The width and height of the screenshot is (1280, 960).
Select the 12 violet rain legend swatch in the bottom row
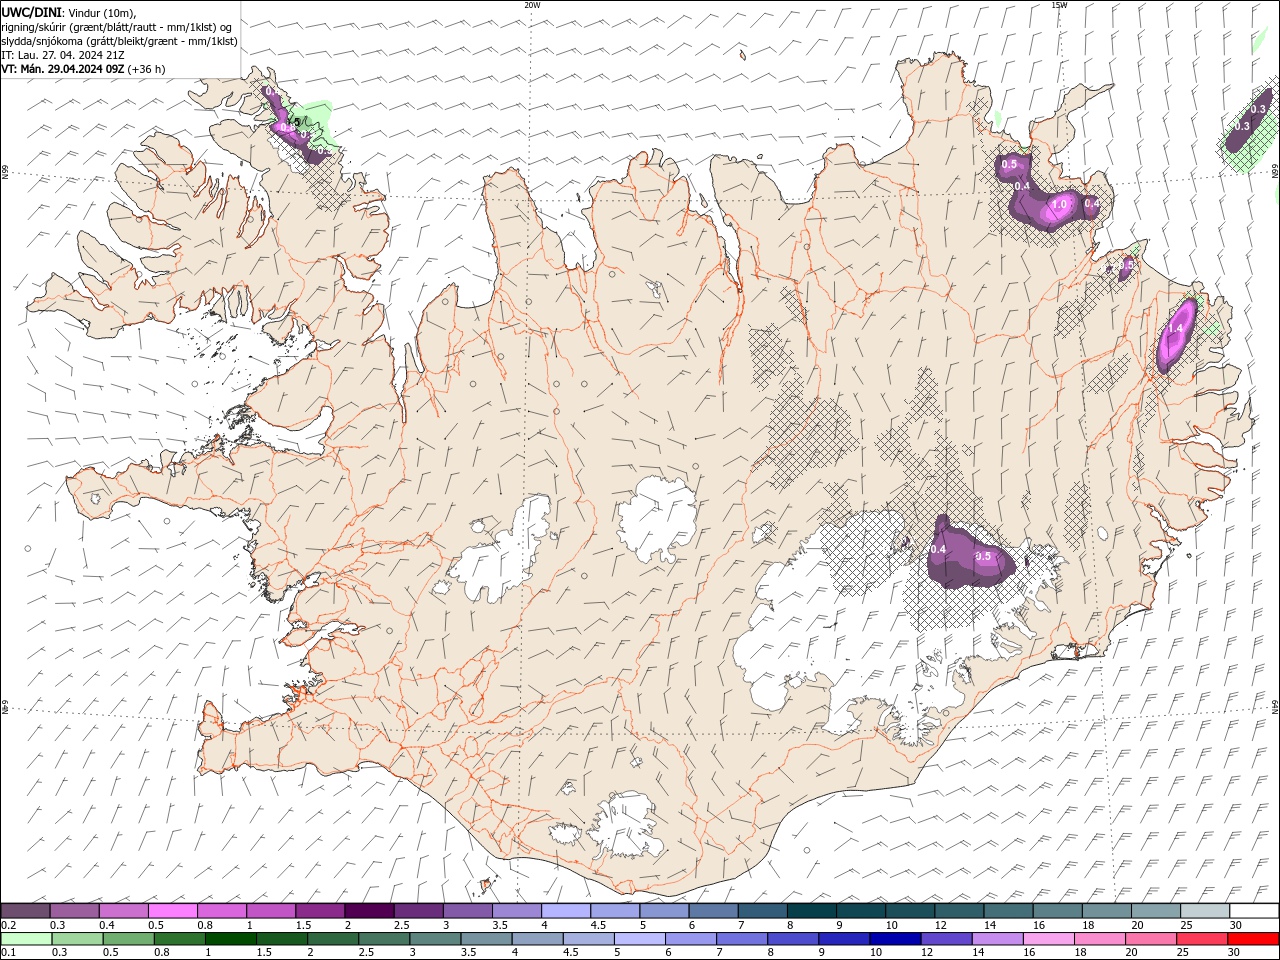pos(946,939)
